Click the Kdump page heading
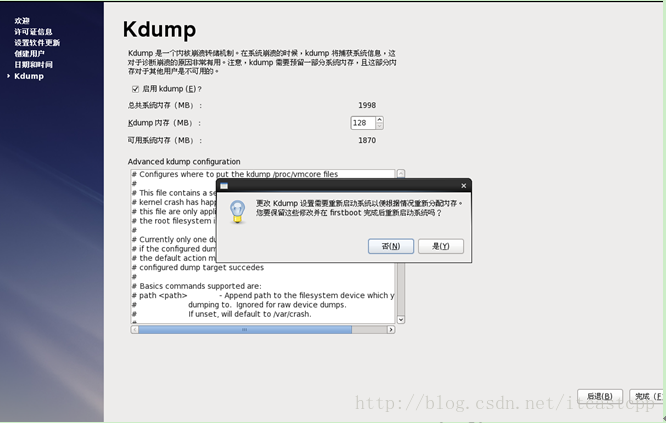The width and height of the screenshot is (666, 423). tap(159, 30)
